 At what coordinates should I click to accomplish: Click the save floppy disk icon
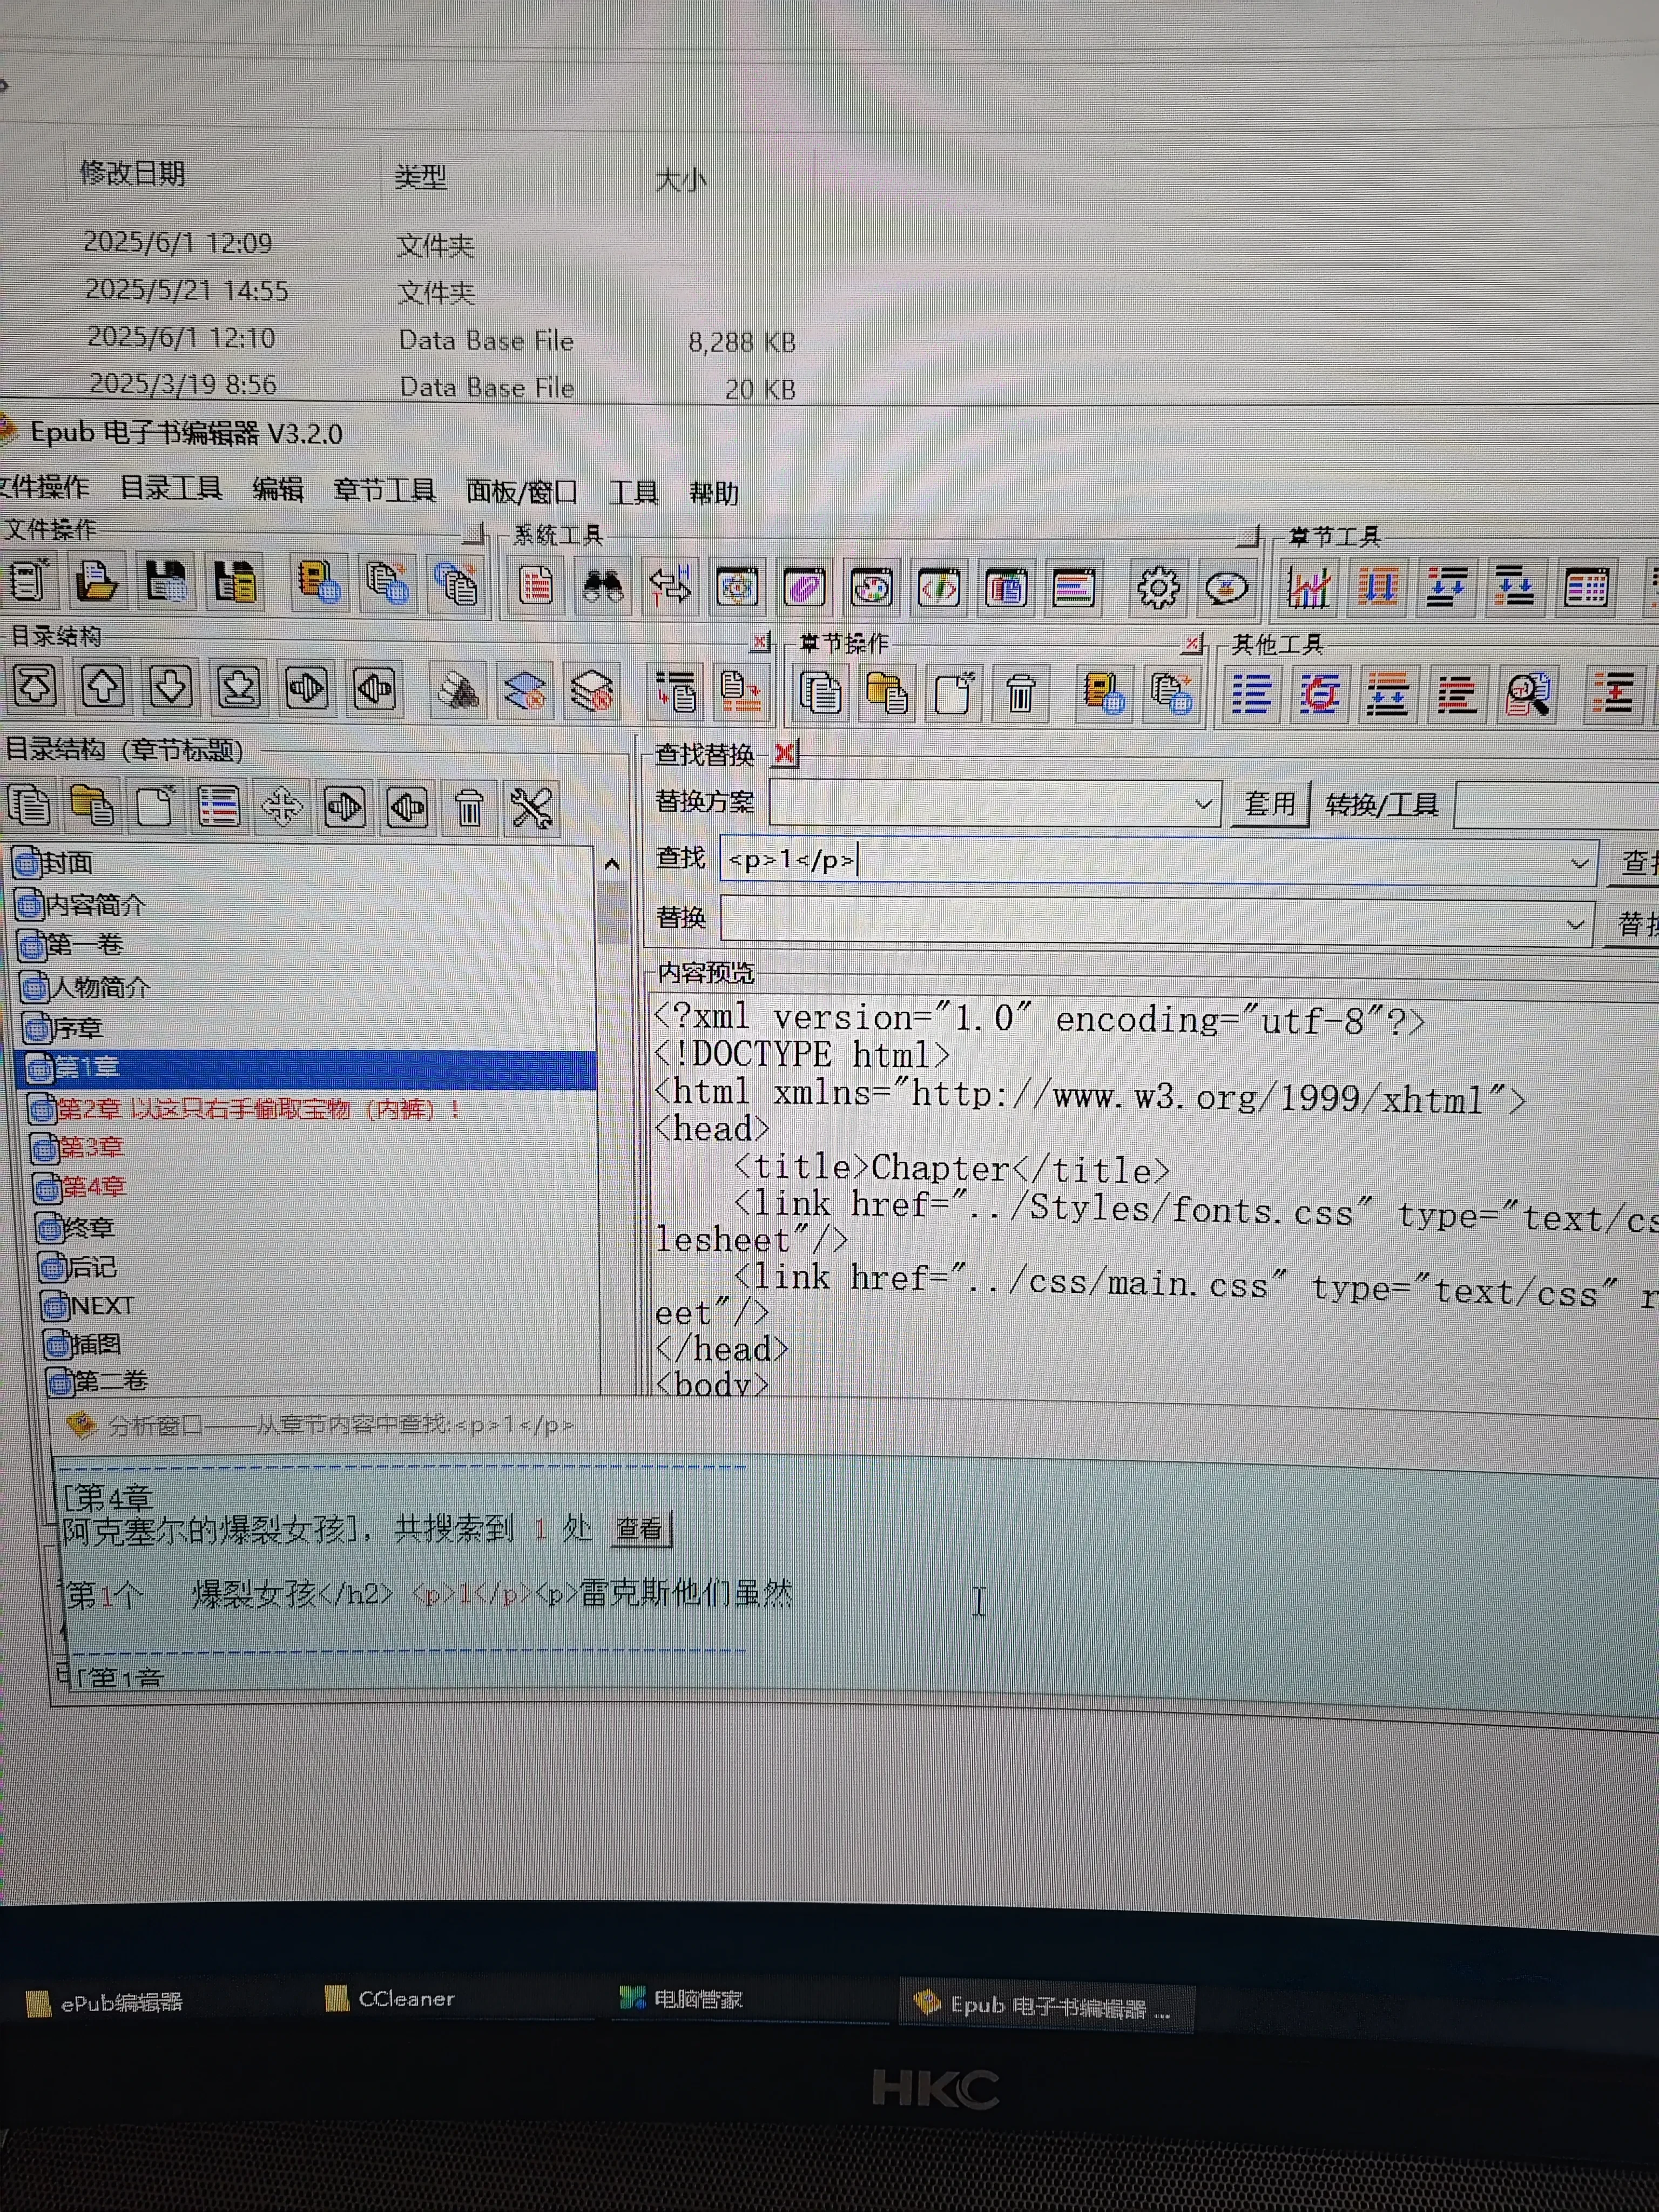point(165,581)
